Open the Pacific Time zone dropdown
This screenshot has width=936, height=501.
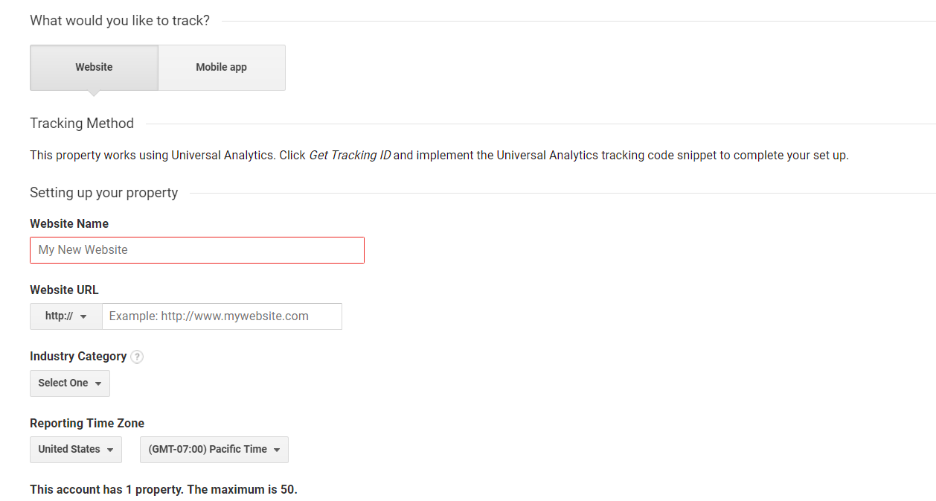(214, 450)
